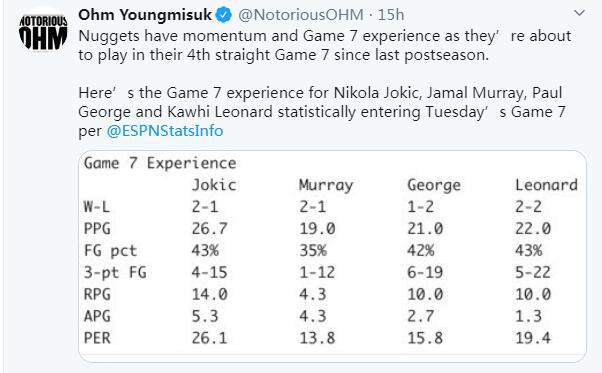
Task: Click the W-L row label
Action: (x=97, y=207)
